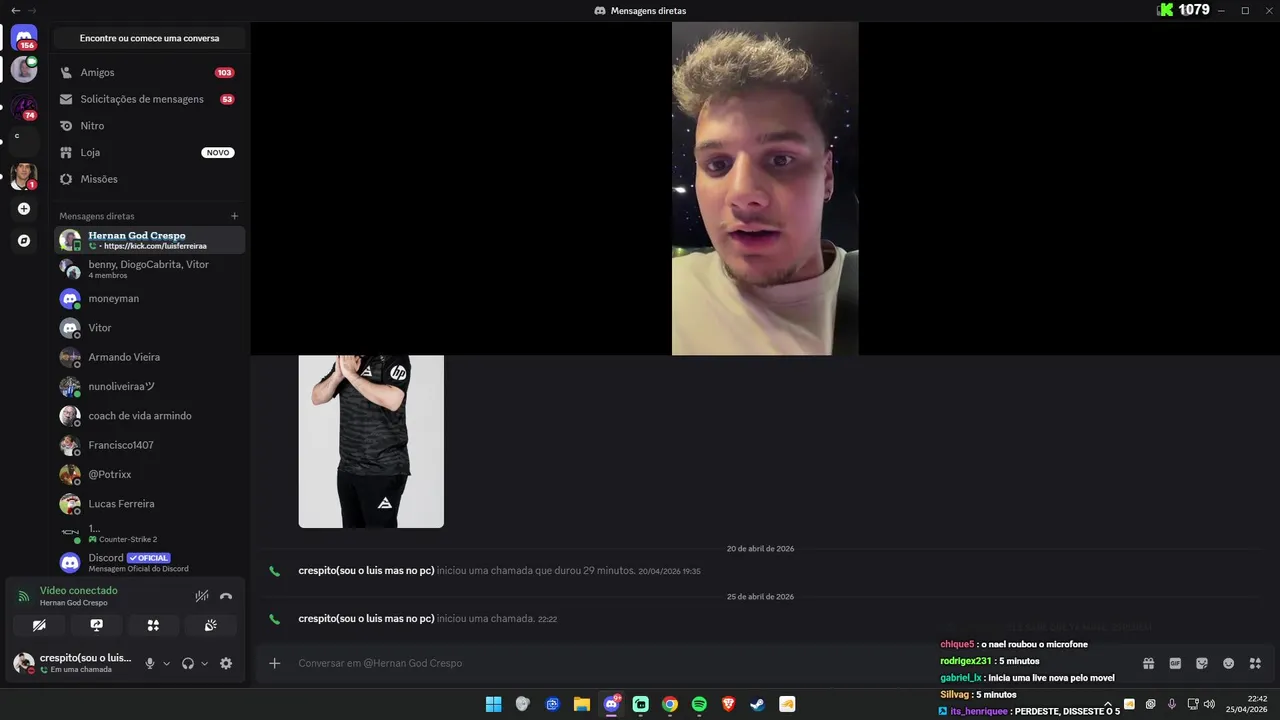
Task: Open Brave browser from the taskbar
Action: pyautogui.click(x=728, y=704)
